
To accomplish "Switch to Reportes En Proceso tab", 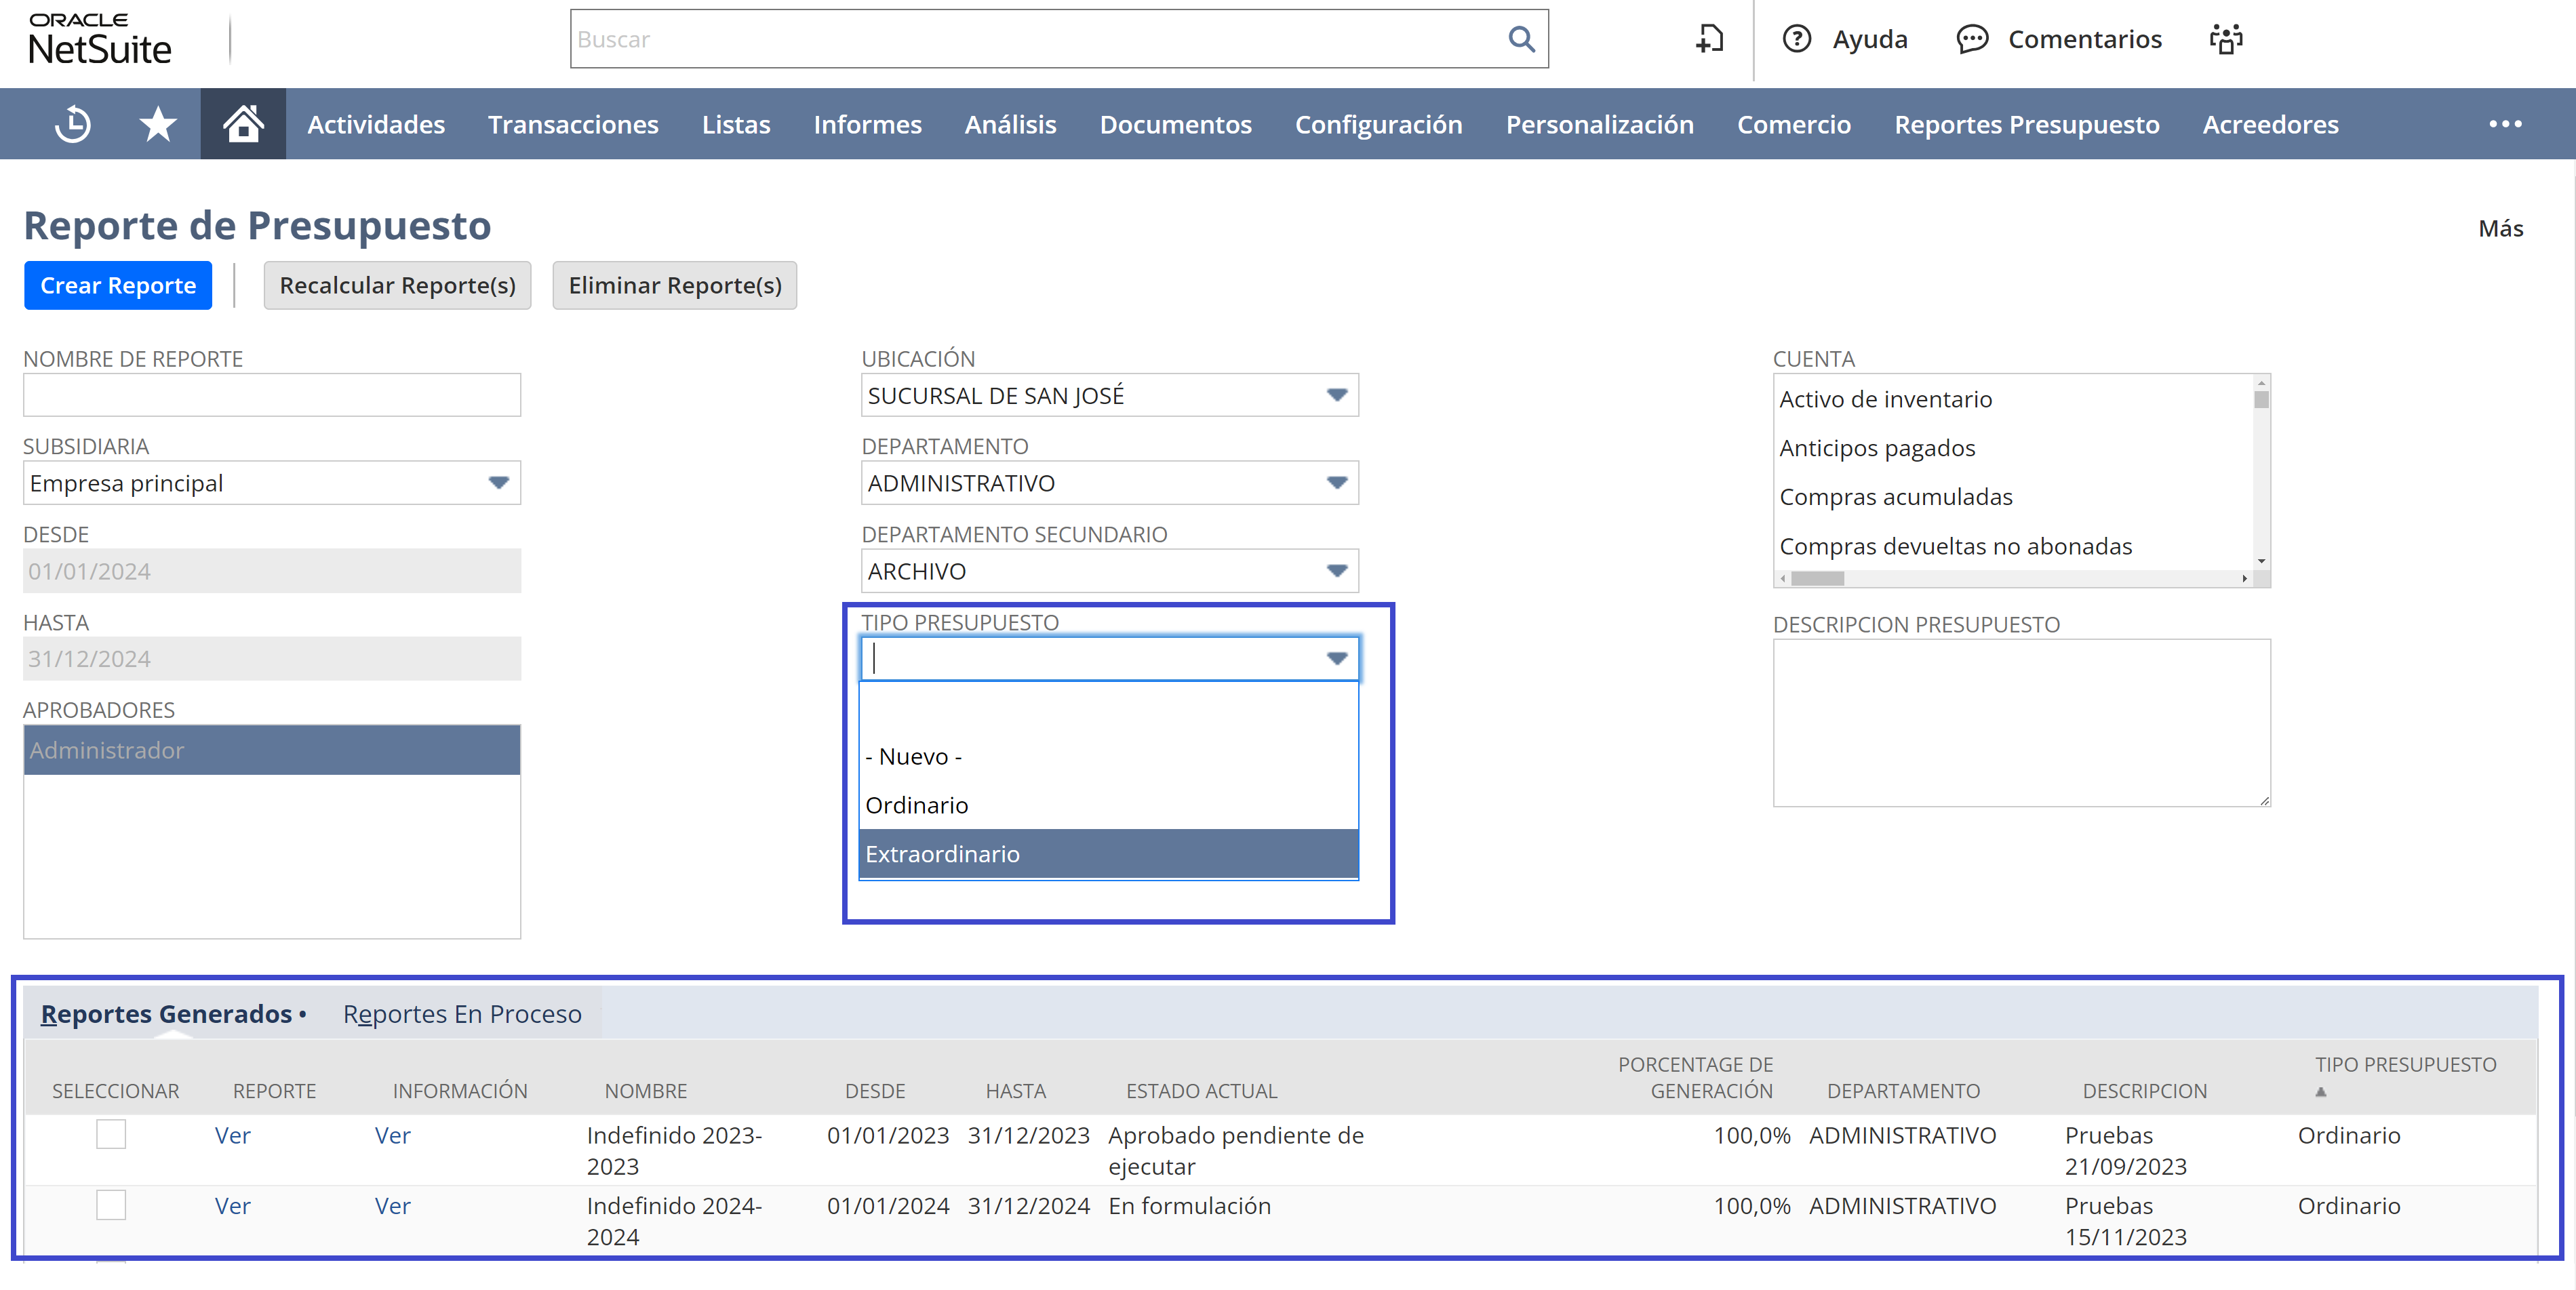I will 462,1014.
